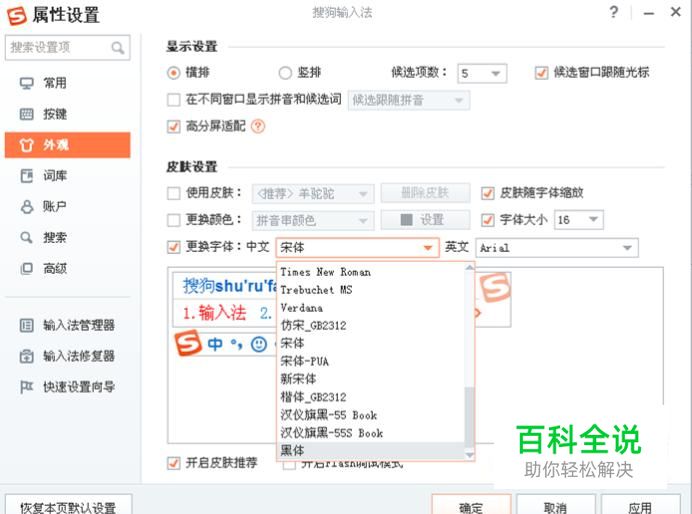Click the font list scrollbar down arrow

click(470, 454)
